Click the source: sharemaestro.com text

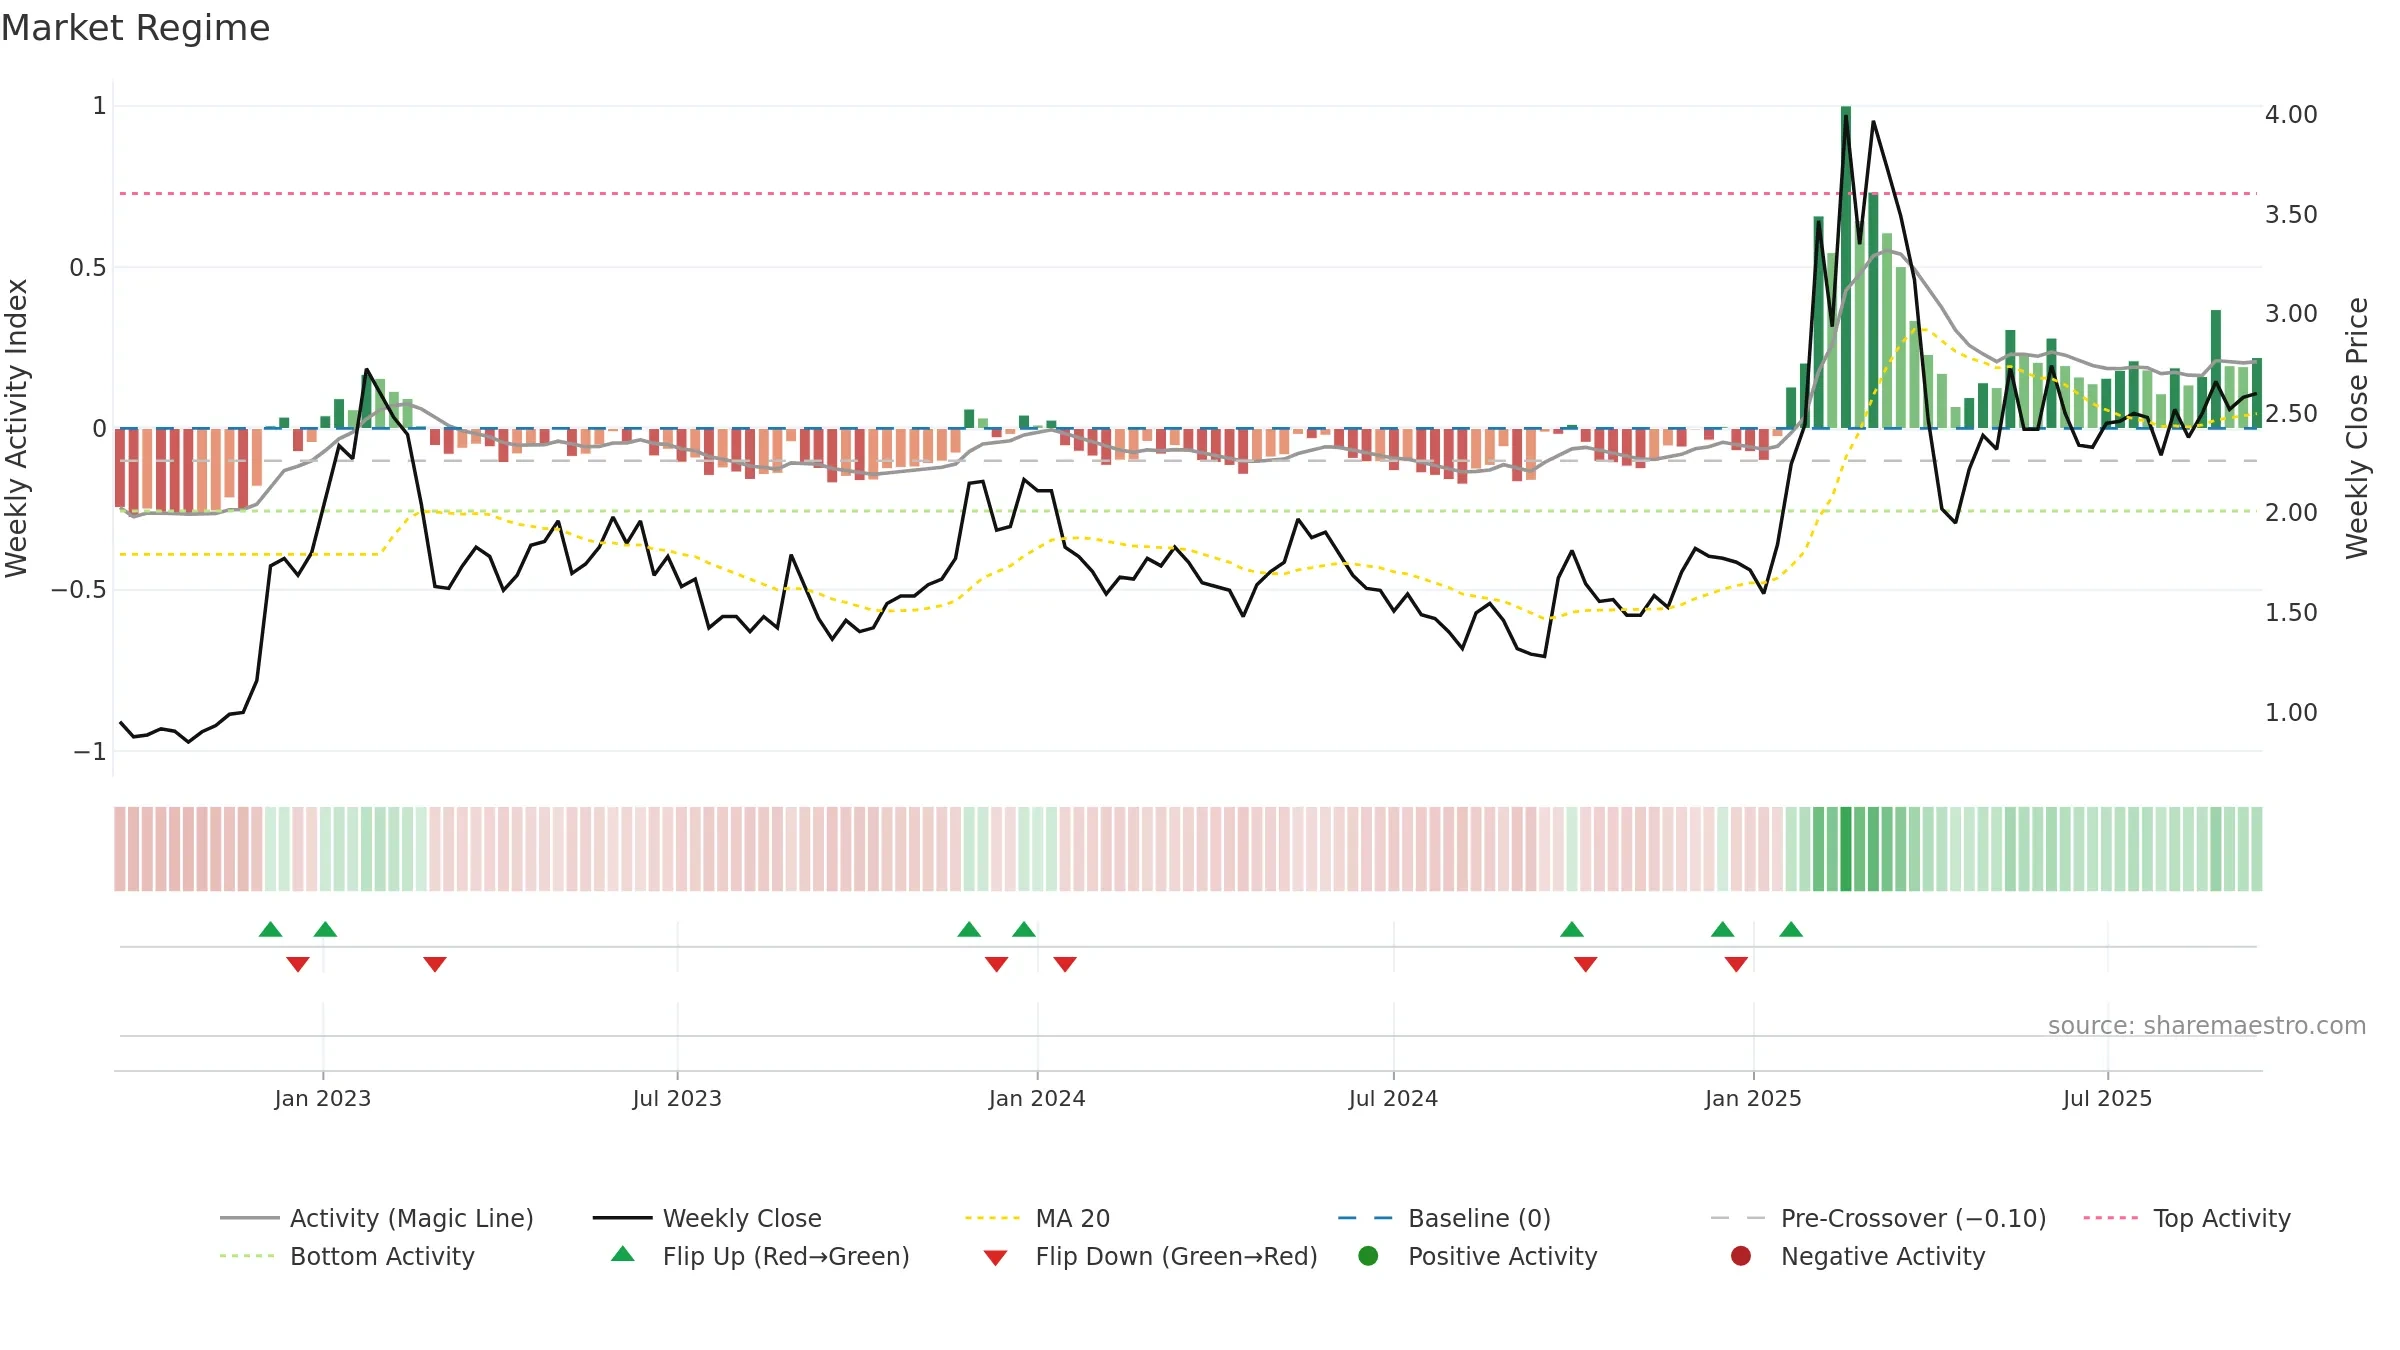pos(2207,1026)
